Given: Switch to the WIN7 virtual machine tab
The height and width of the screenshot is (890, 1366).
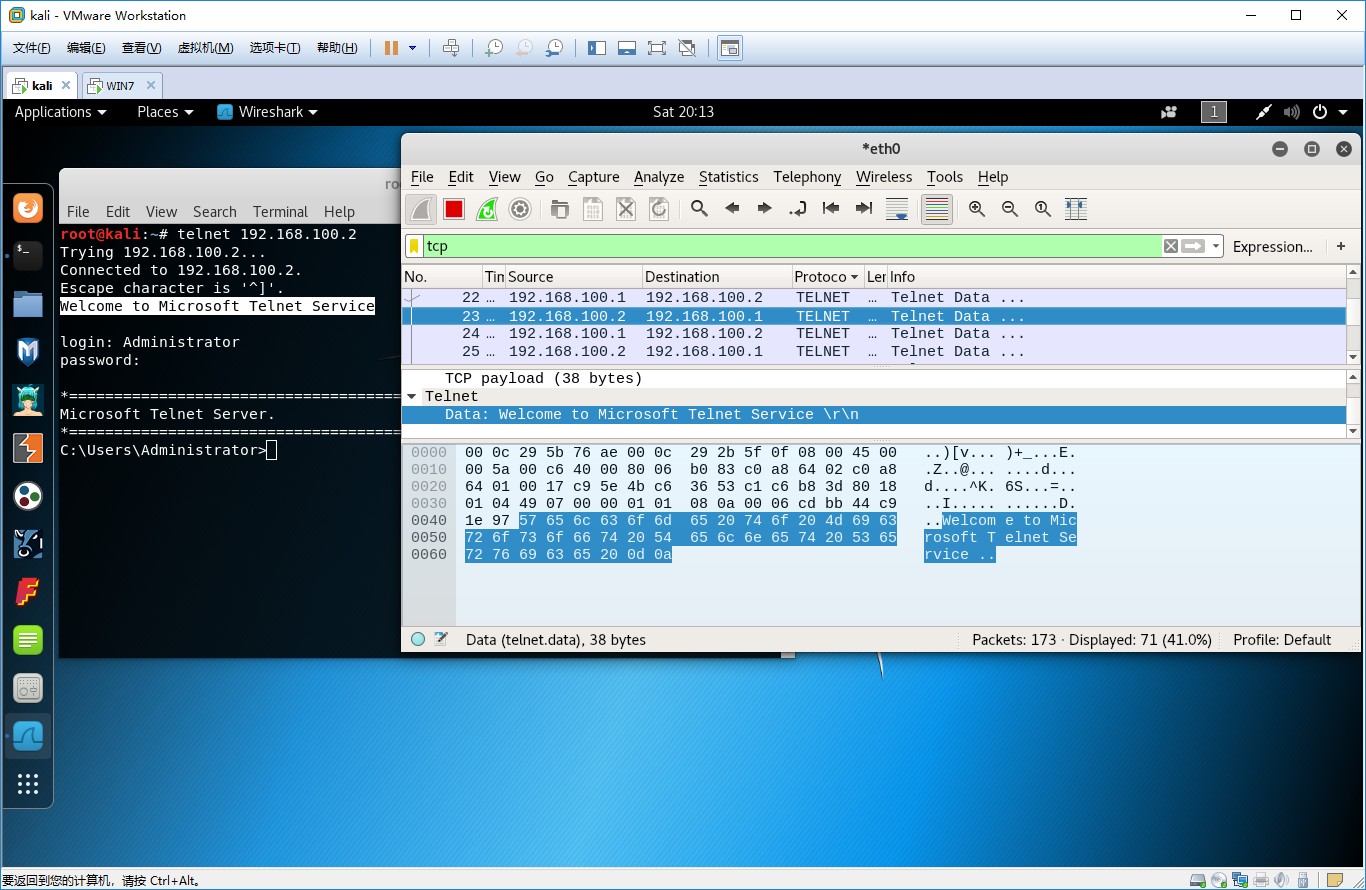Looking at the screenshot, I should pyautogui.click(x=121, y=86).
